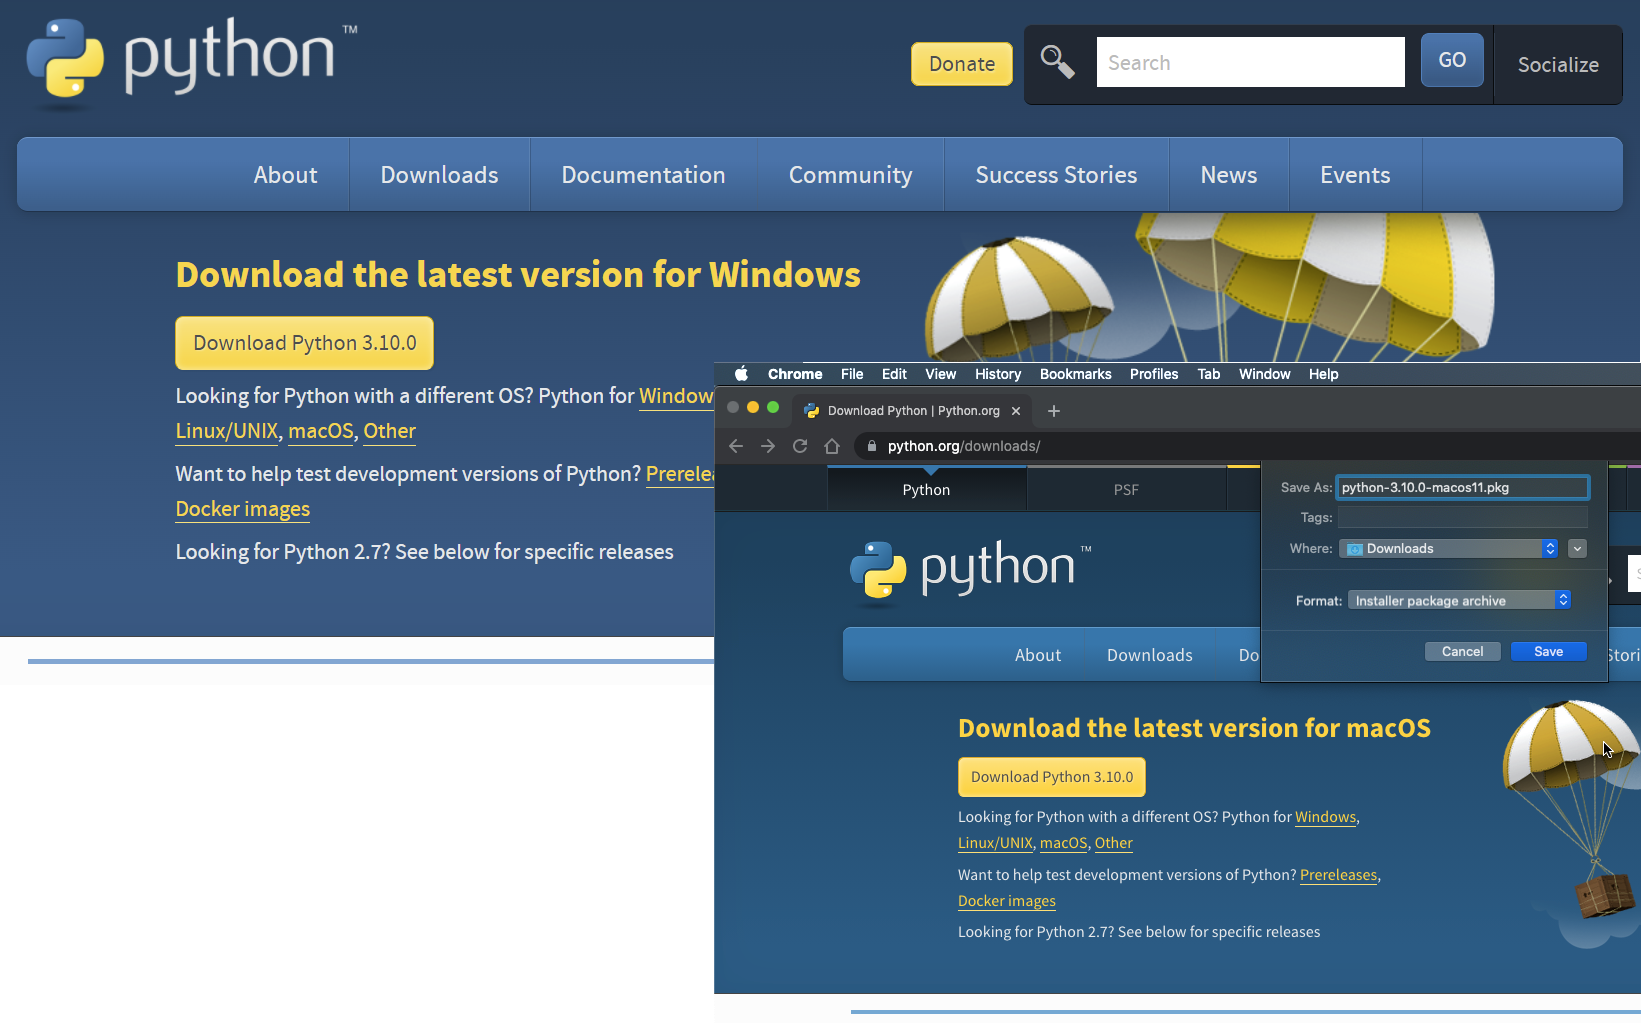Click Download Python 3.10.0 for macOS

pyautogui.click(x=1052, y=777)
